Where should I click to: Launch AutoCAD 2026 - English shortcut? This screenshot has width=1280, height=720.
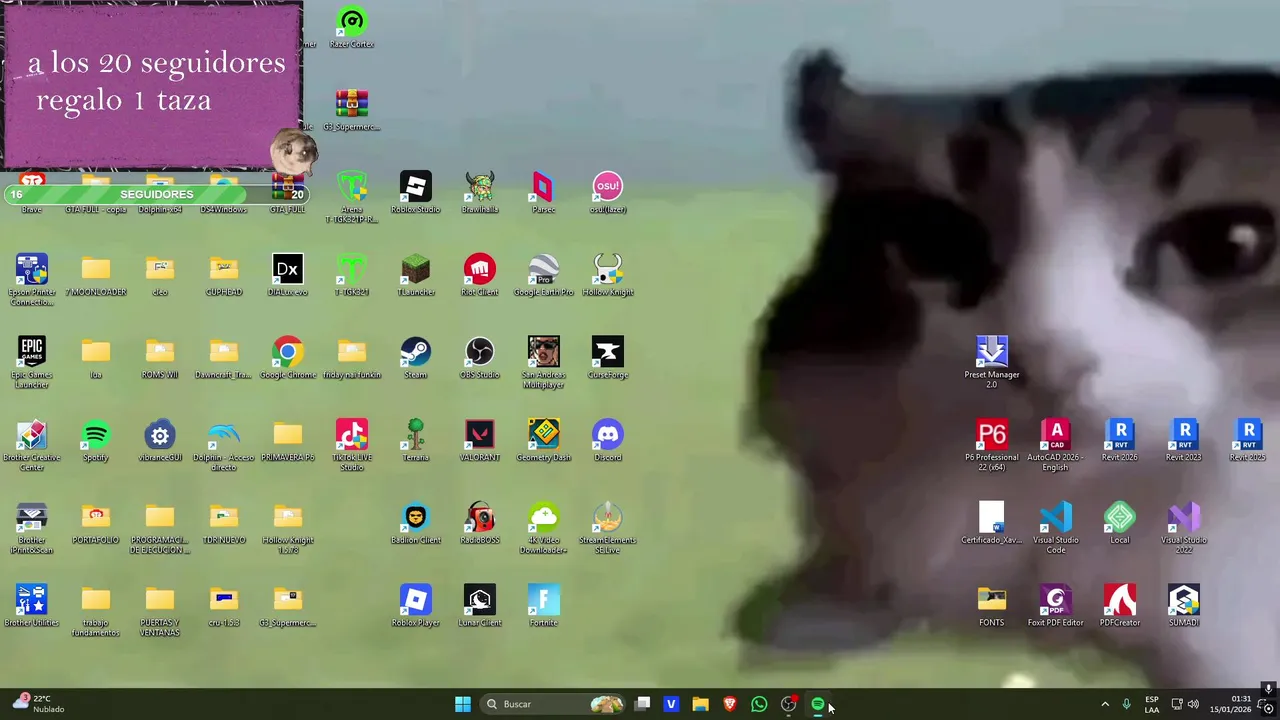[1056, 446]
